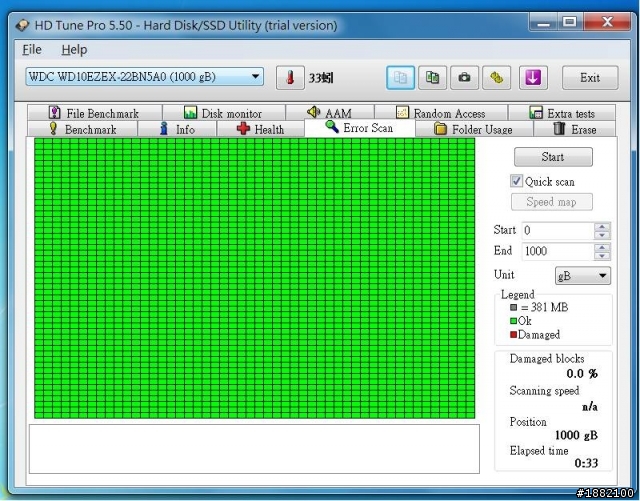Screen dimensions: 640x501
Task: Click the empty scan log text box
Action: (x=254, y=449)
